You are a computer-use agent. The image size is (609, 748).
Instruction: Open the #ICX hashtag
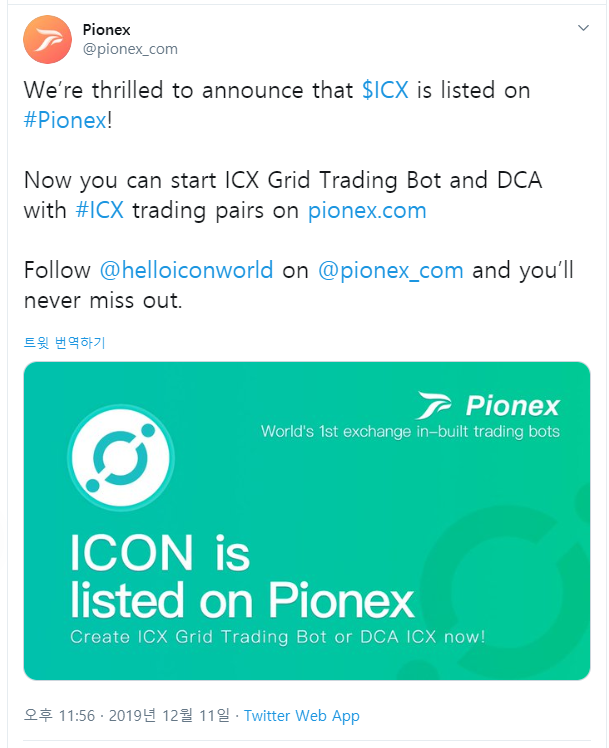pyautogui.click(x=100, y=210)
